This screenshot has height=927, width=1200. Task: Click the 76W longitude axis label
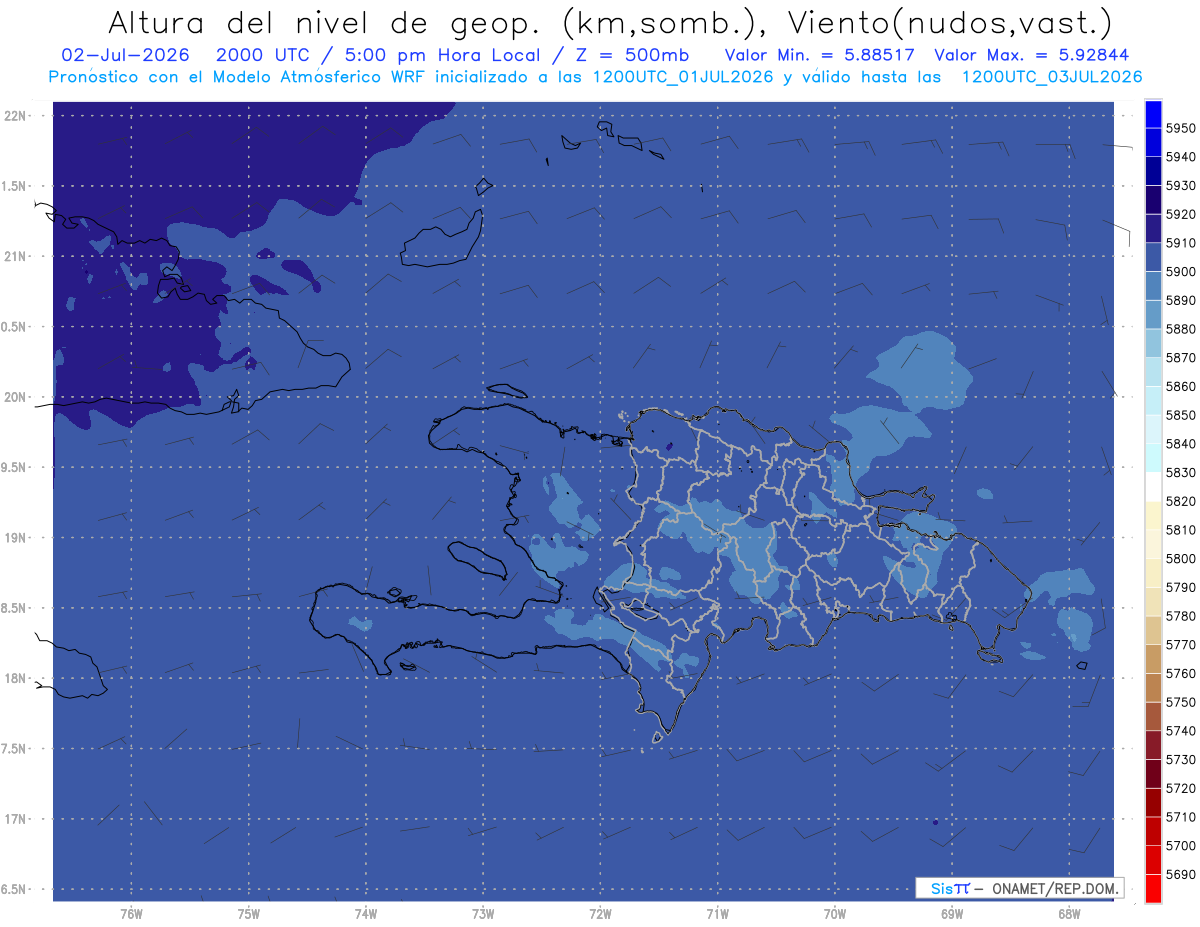click(x=131, y=914)
